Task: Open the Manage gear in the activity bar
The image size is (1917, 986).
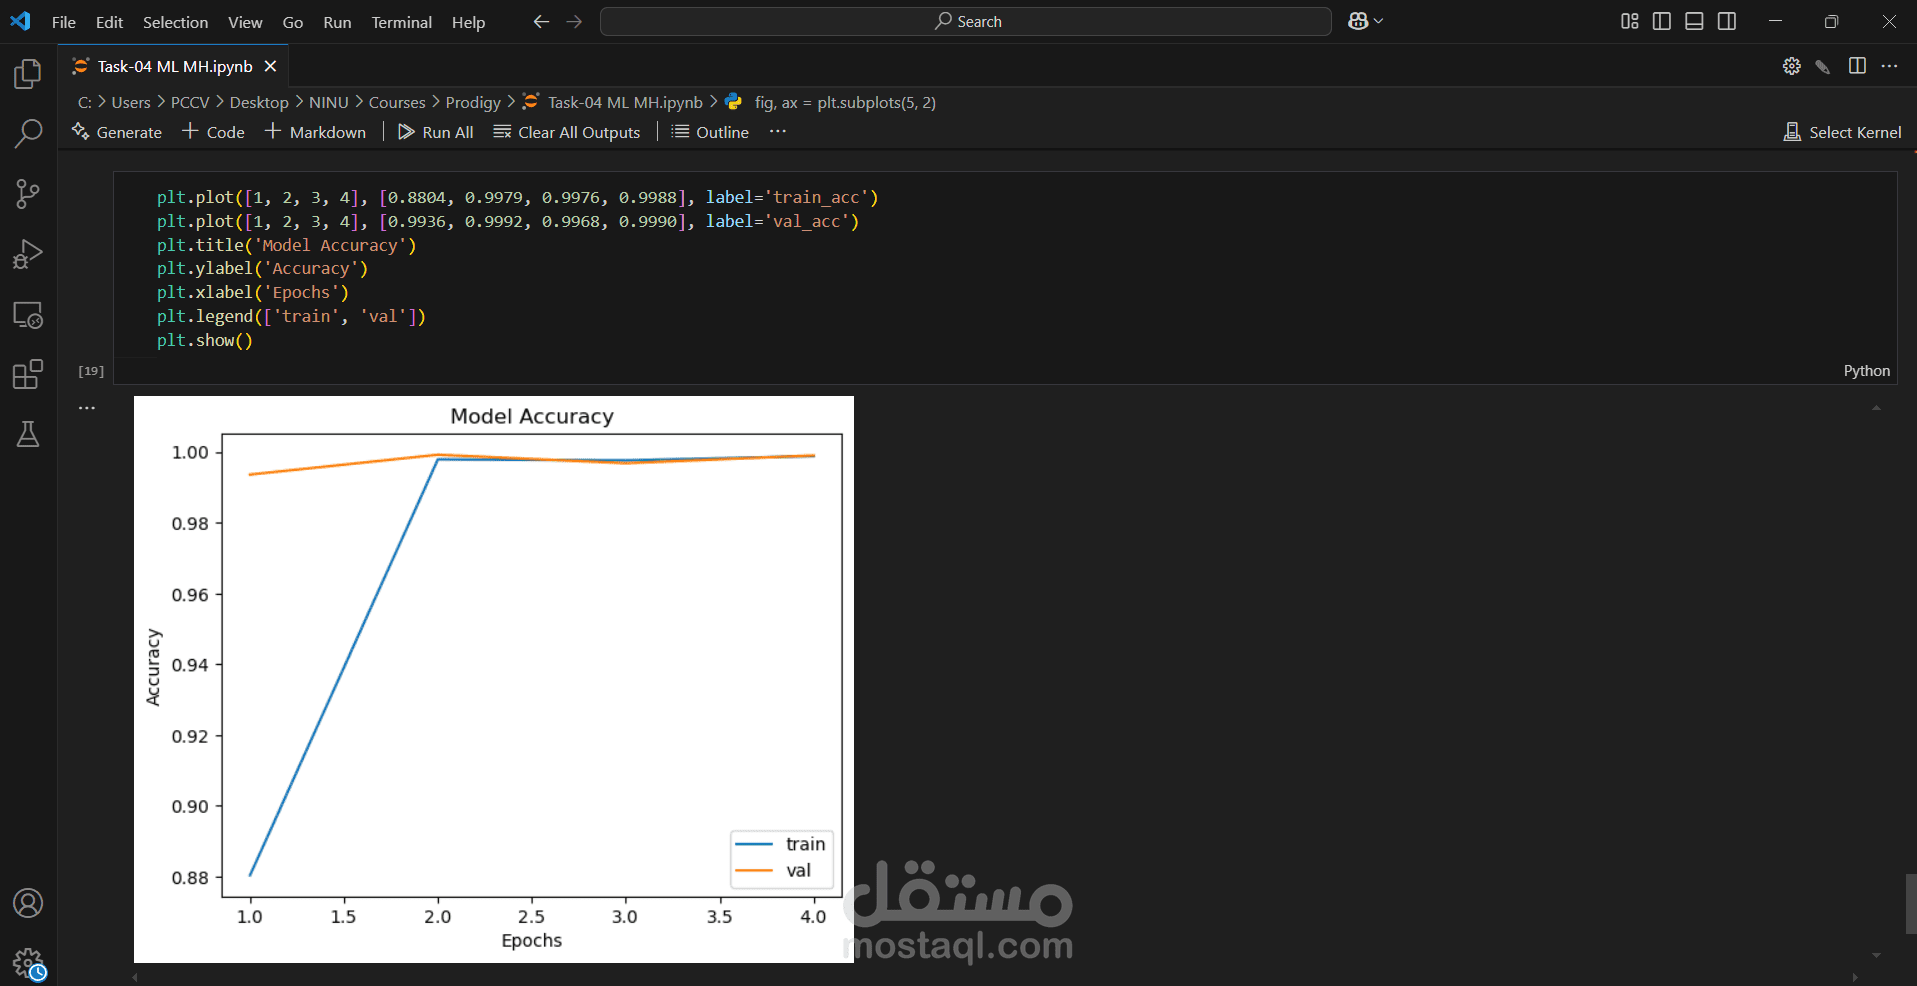Action: 28,964
